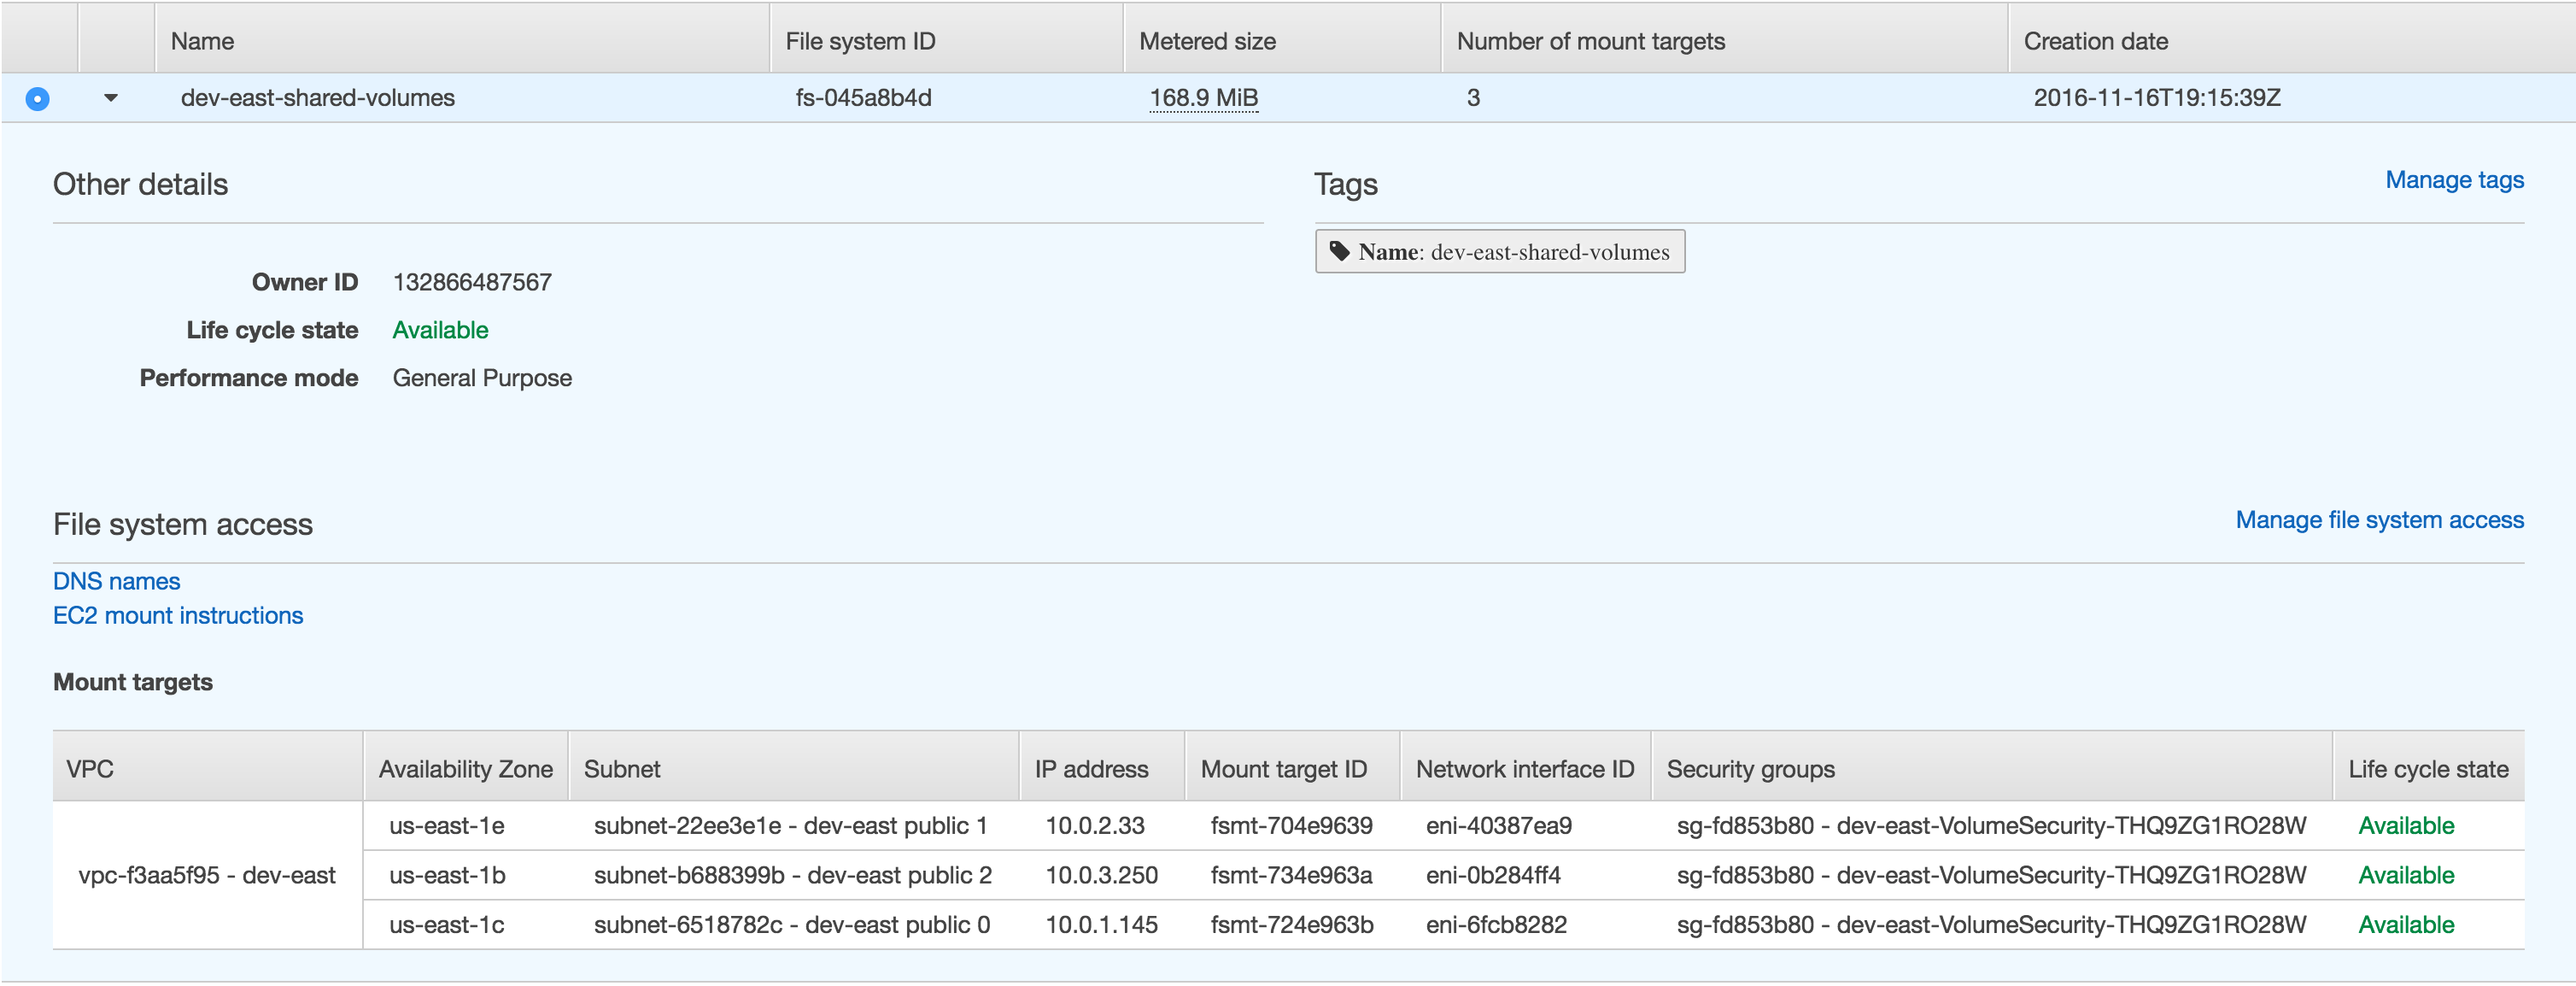Open EC2 mount instructions link
2576x986 pixels.
pyautogui.click(x=177, y=615)
